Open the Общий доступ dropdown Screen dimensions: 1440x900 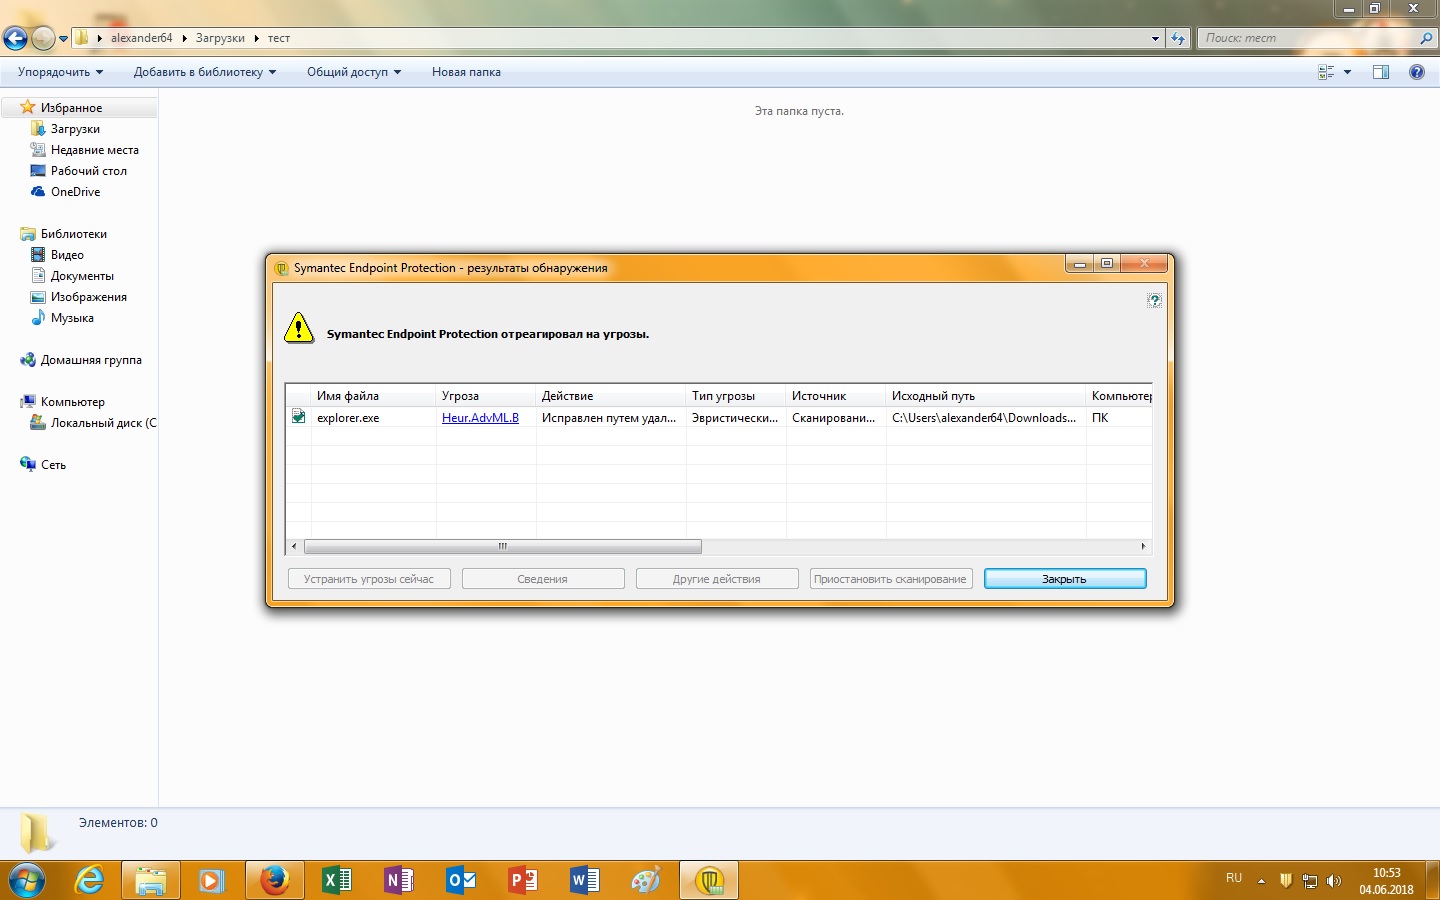(354, 72)
